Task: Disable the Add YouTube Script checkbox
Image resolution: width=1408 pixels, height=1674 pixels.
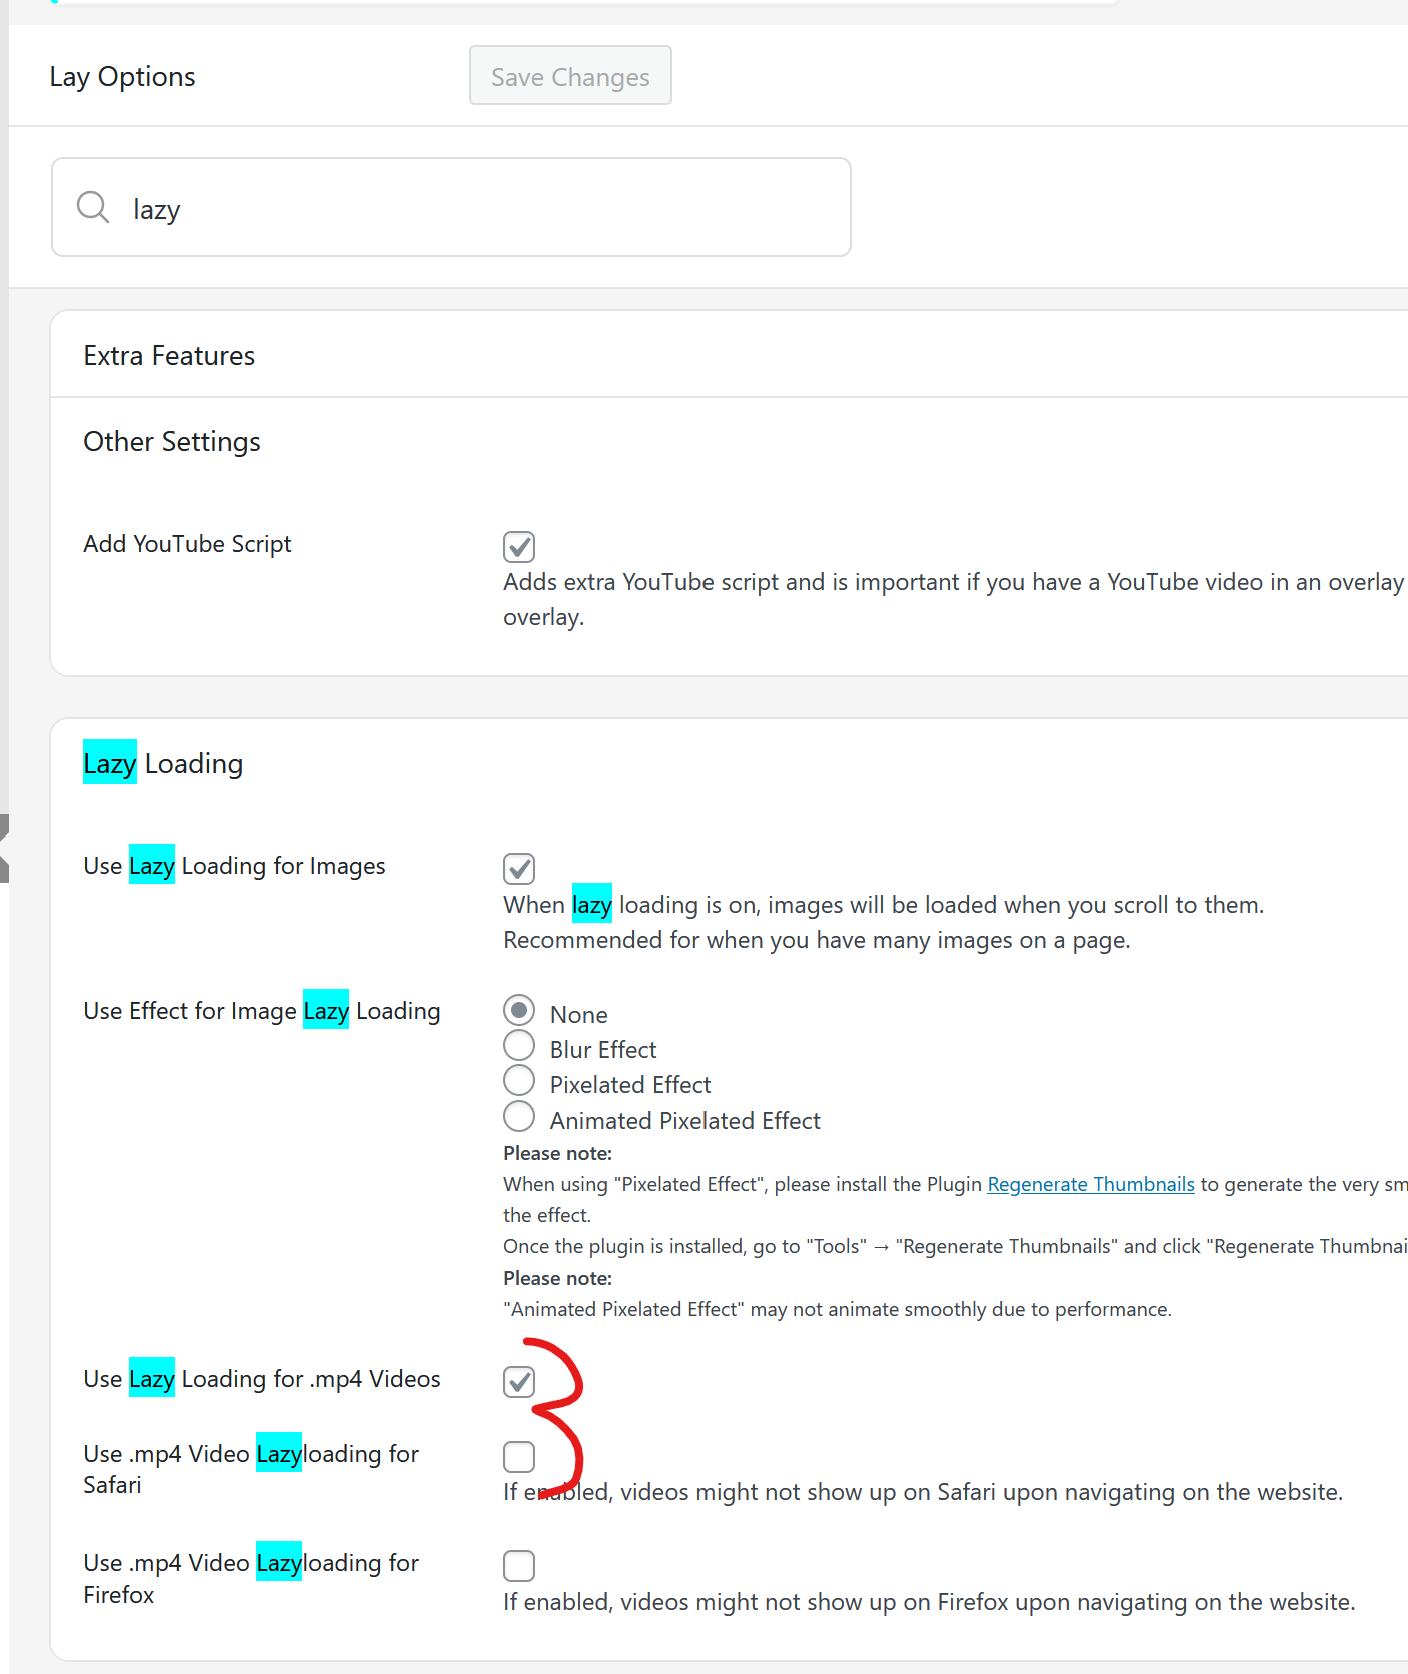Action: coord(519,547)
